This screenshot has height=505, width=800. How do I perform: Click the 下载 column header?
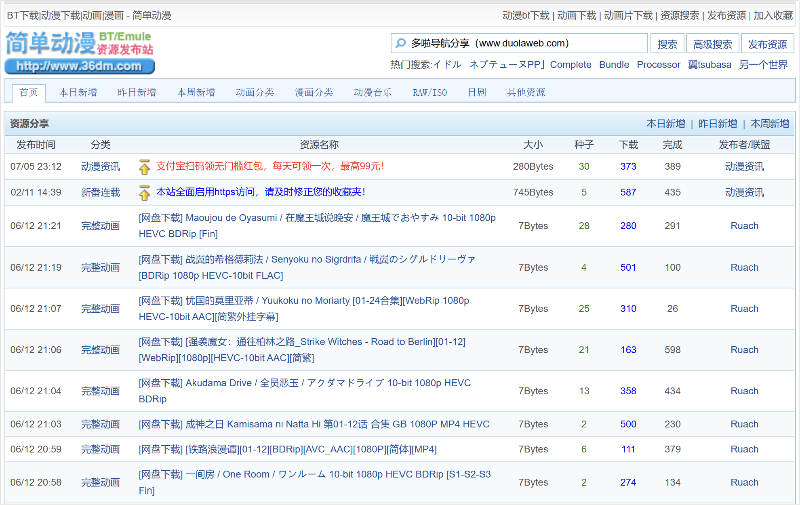click(629, 145)
